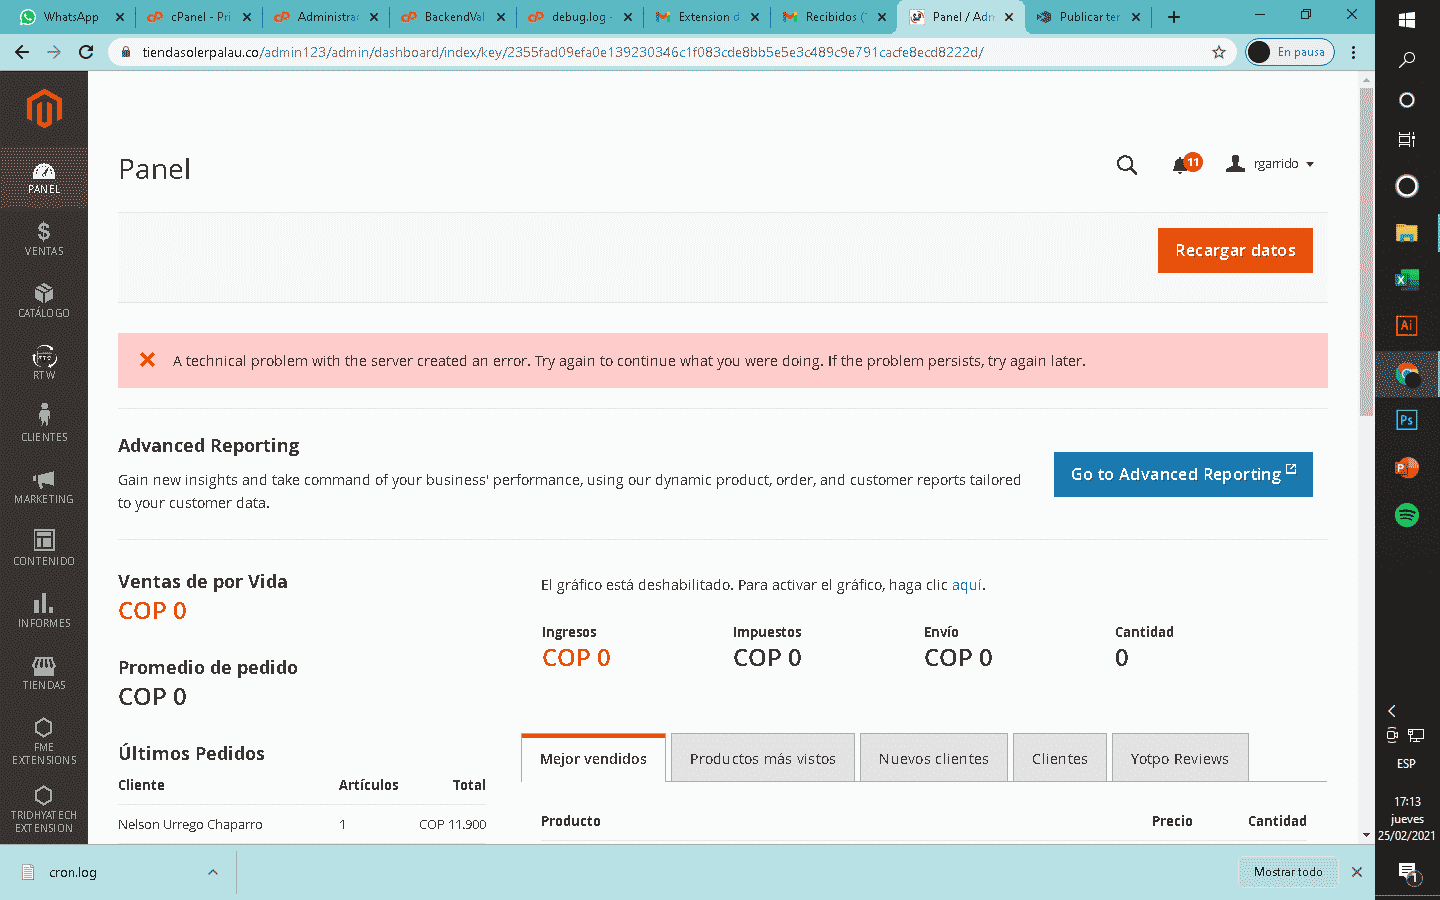
Task: Open the Yotpo Reviews tab
Action: 1180,757
